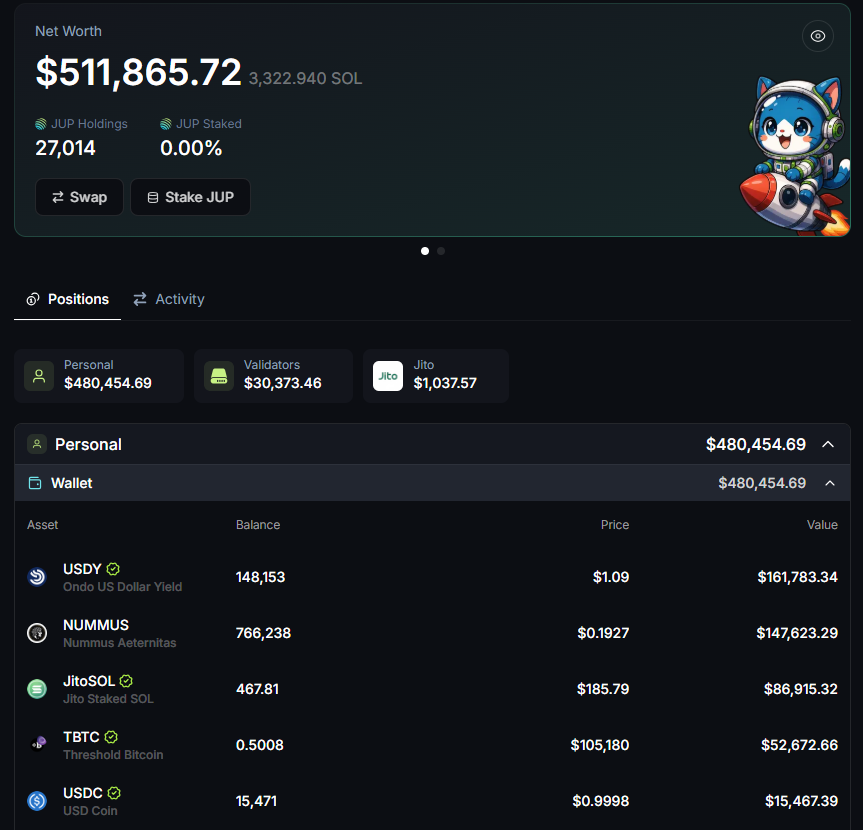Viewport: 863px width, 830px height.
Task: Click the USDY verified badge
Action: tap(113, 569)
